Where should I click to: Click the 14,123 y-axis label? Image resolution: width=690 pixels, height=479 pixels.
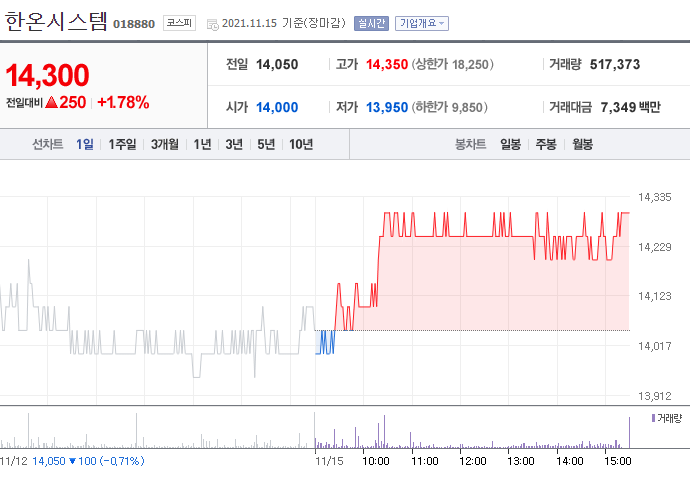click(x=655, y=296)
